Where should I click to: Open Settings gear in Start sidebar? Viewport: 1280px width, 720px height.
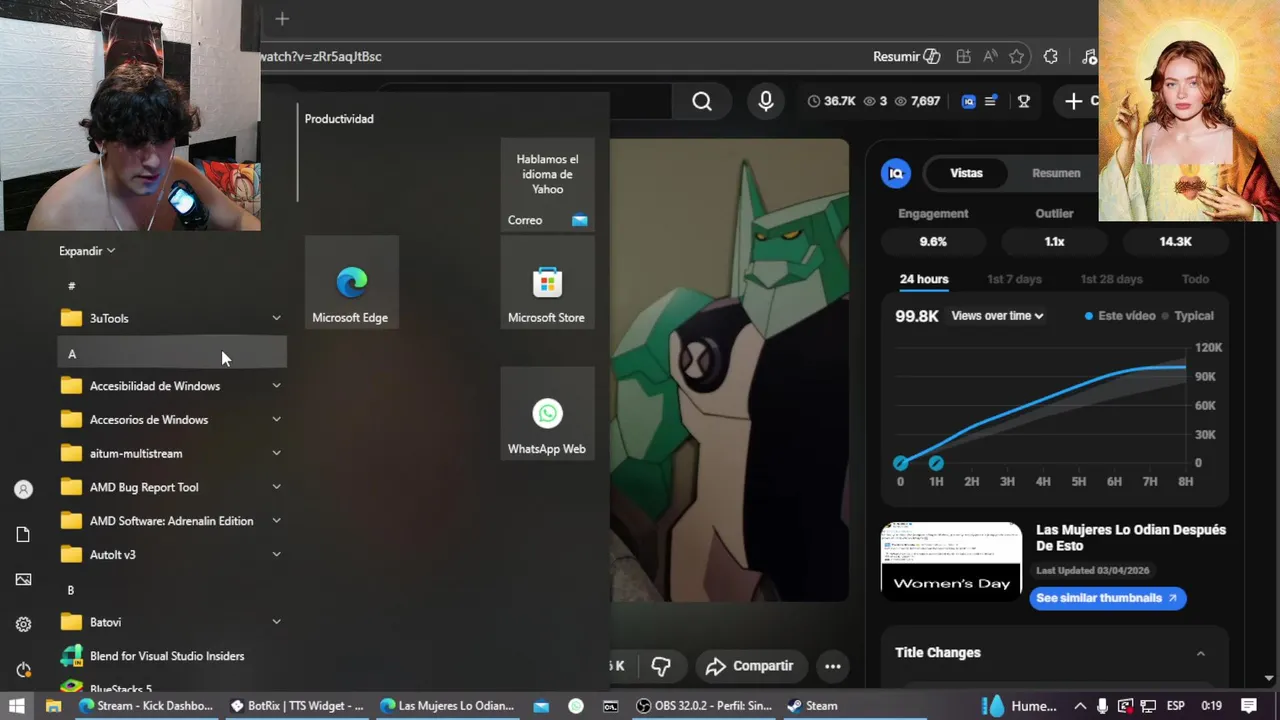point(23,625)
